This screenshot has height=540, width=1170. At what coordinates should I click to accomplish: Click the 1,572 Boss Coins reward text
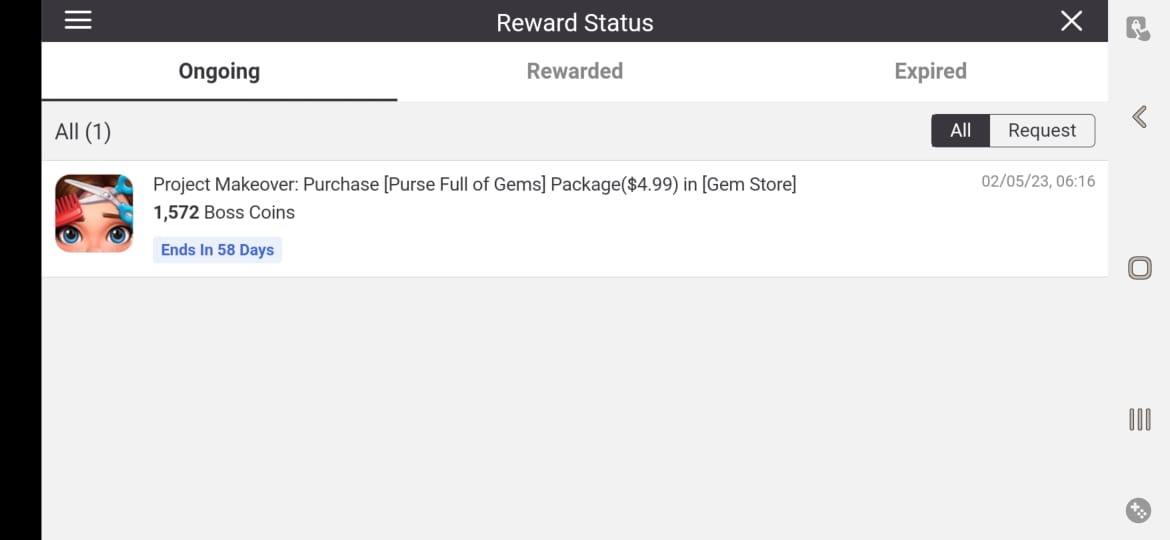[224, 213]
